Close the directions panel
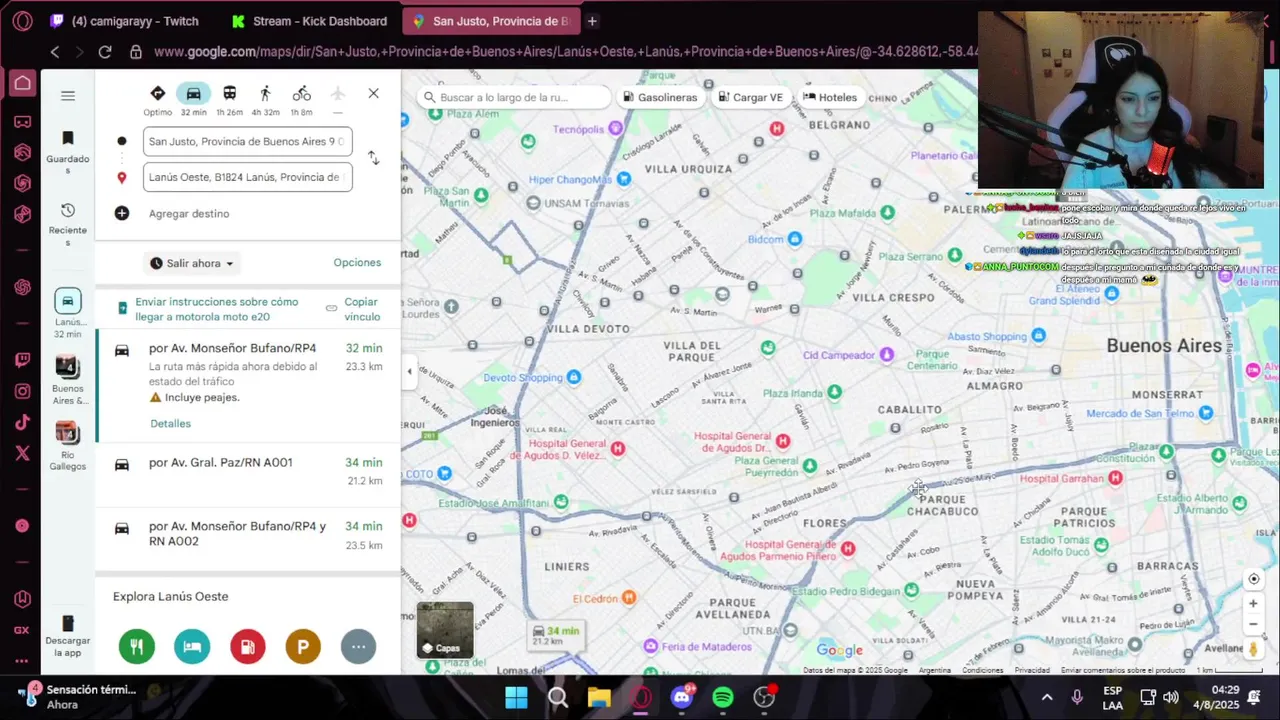 [373, 93]
